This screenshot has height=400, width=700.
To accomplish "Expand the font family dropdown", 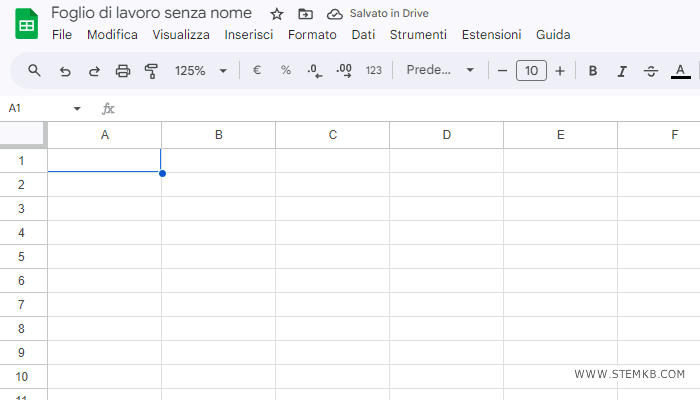I will [x=441, y=71].
